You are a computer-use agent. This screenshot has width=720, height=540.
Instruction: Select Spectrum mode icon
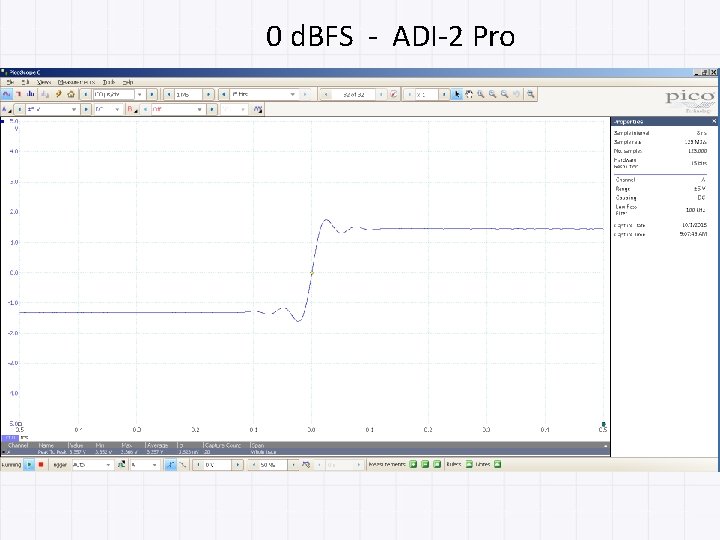(31, 94)
